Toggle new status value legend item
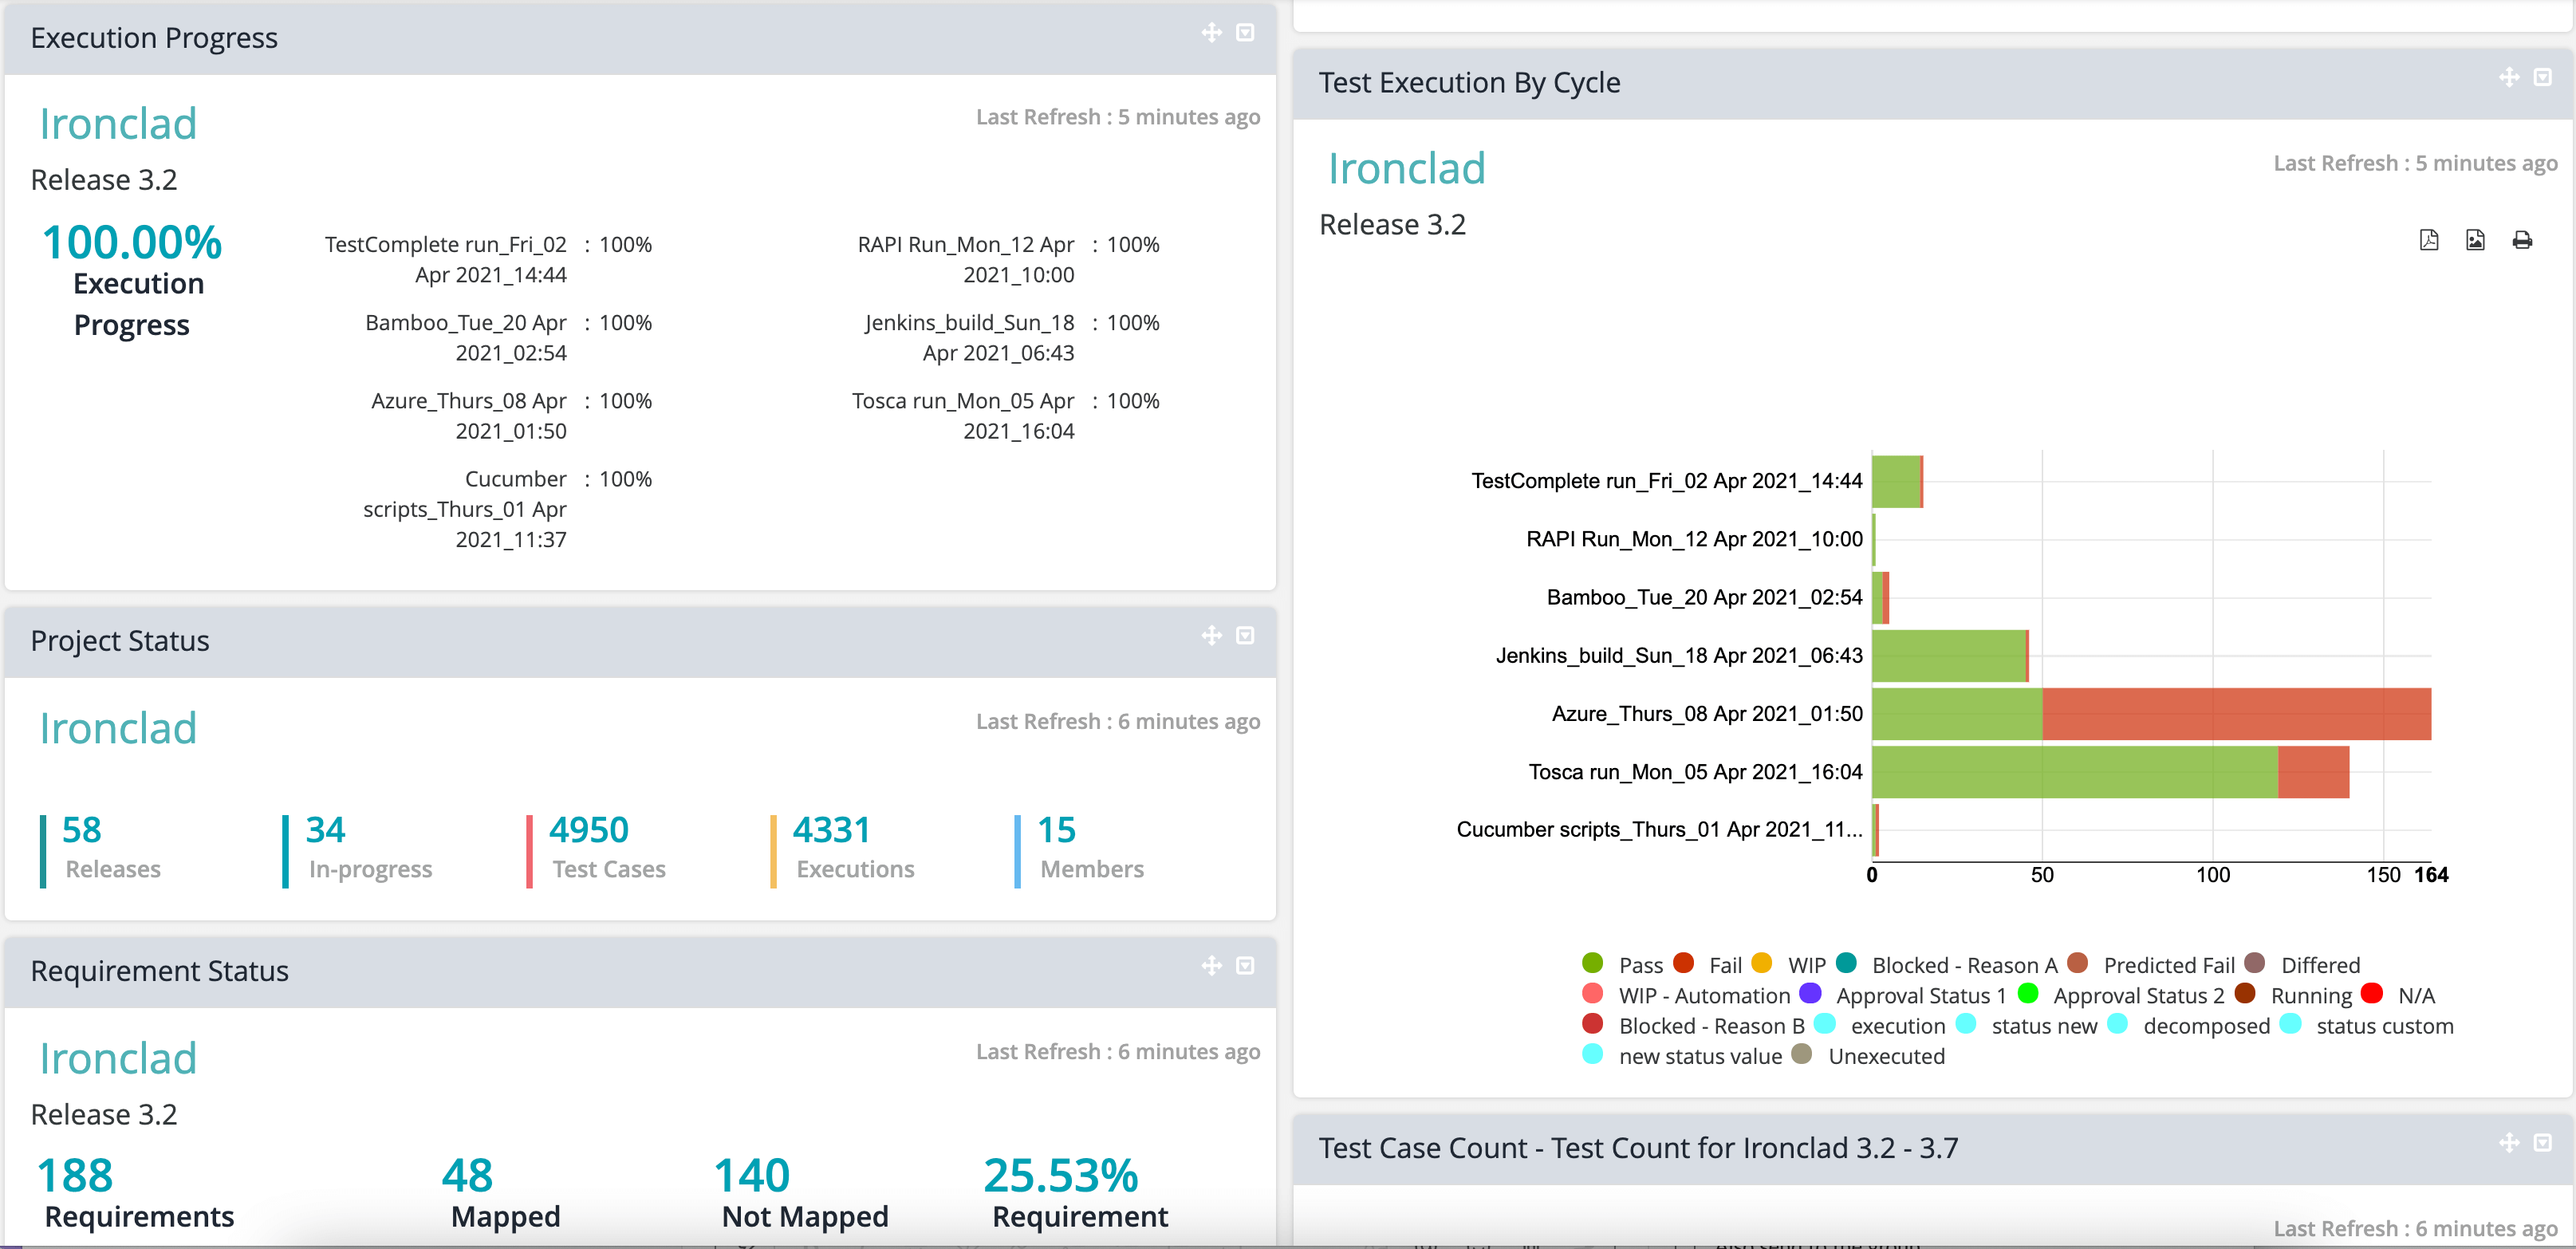This screenshot has height=1249, width=2576. 1682,1055
